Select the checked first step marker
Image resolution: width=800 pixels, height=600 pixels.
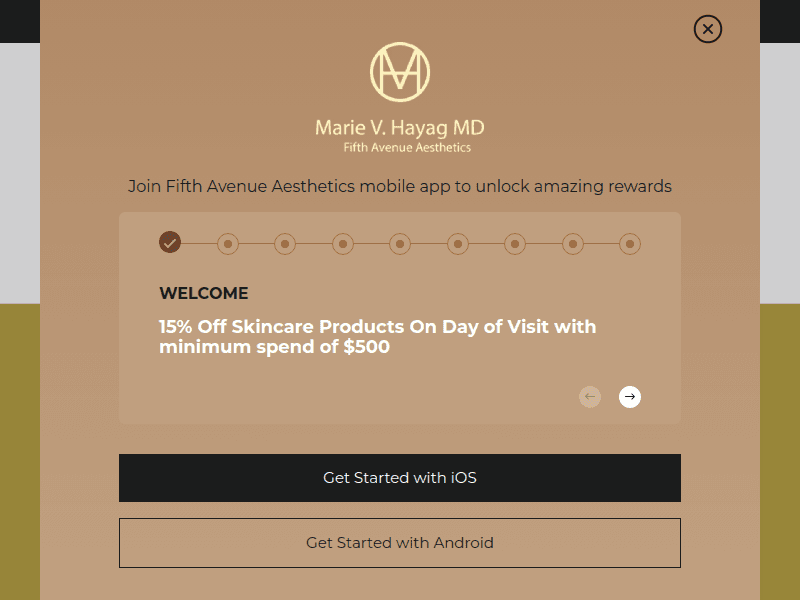(x=170, y=242)
